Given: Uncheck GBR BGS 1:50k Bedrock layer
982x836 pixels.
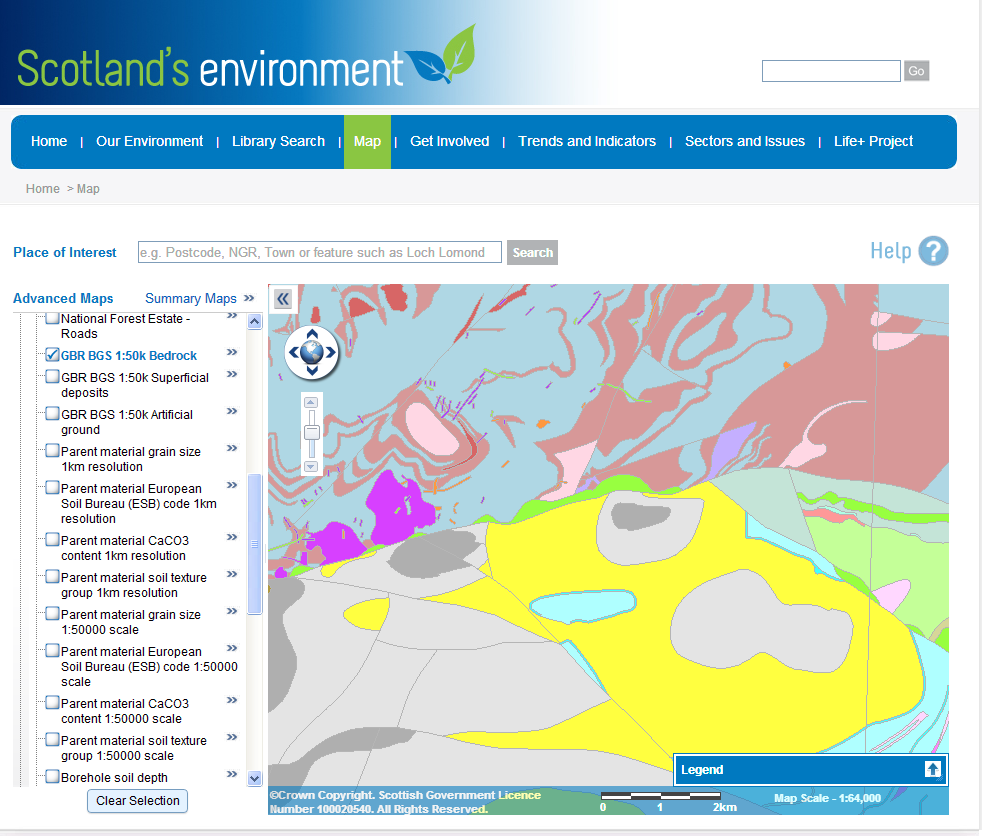Looking at the screenshot, I should 52,354.
